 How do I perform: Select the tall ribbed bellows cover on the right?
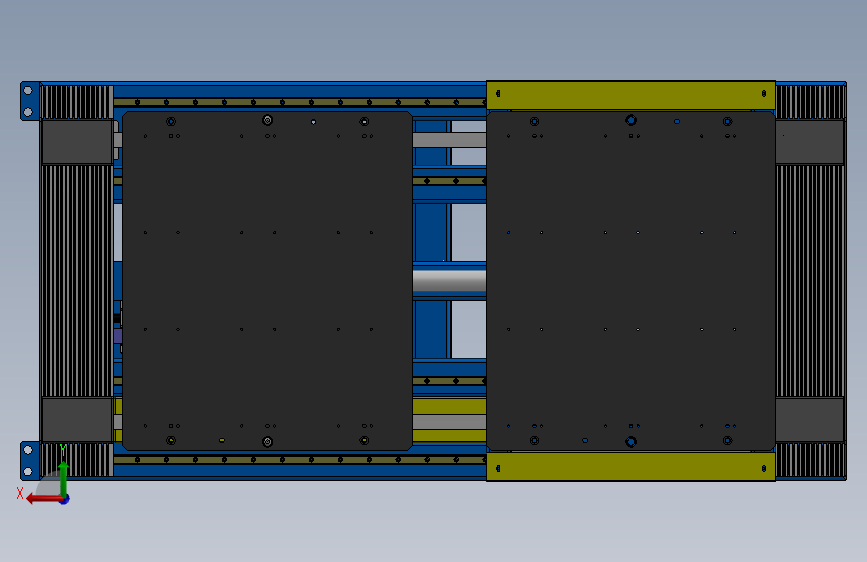[810, 280]
